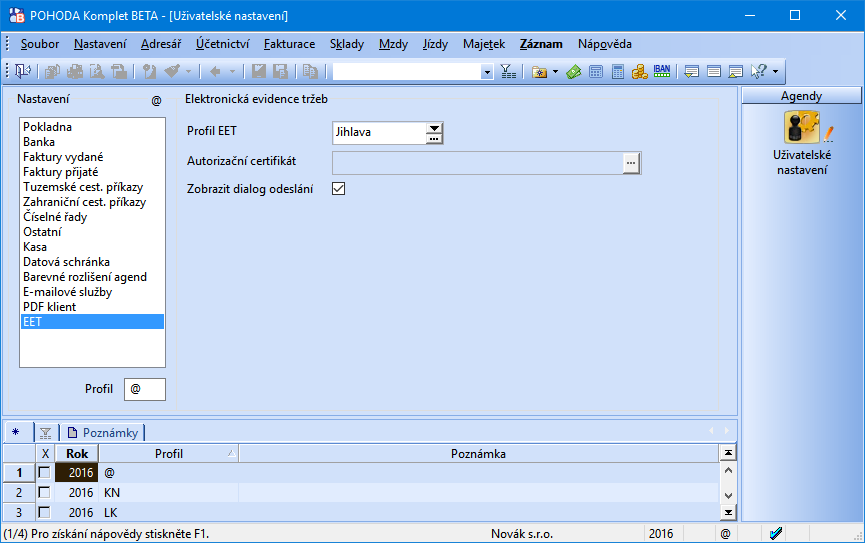The width and height of the screenshot is (865, 543).
Task: Expand dropdown arrow beside back arrow
Action: [232, 72]
